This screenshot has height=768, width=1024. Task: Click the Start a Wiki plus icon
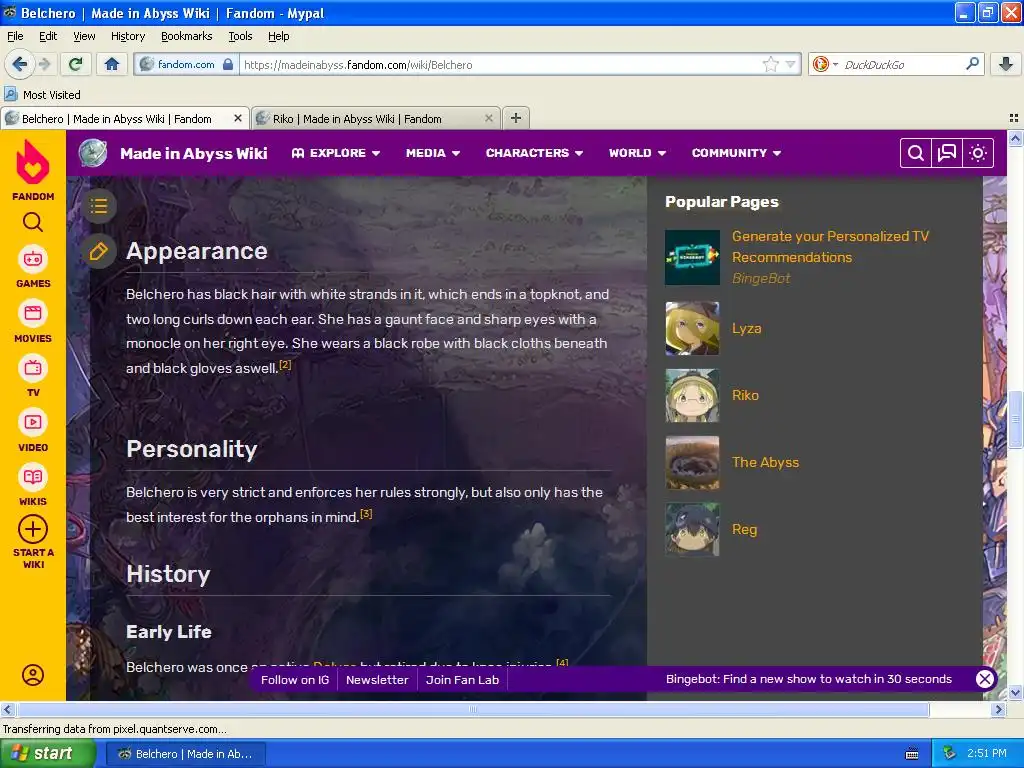coord(33,529)
